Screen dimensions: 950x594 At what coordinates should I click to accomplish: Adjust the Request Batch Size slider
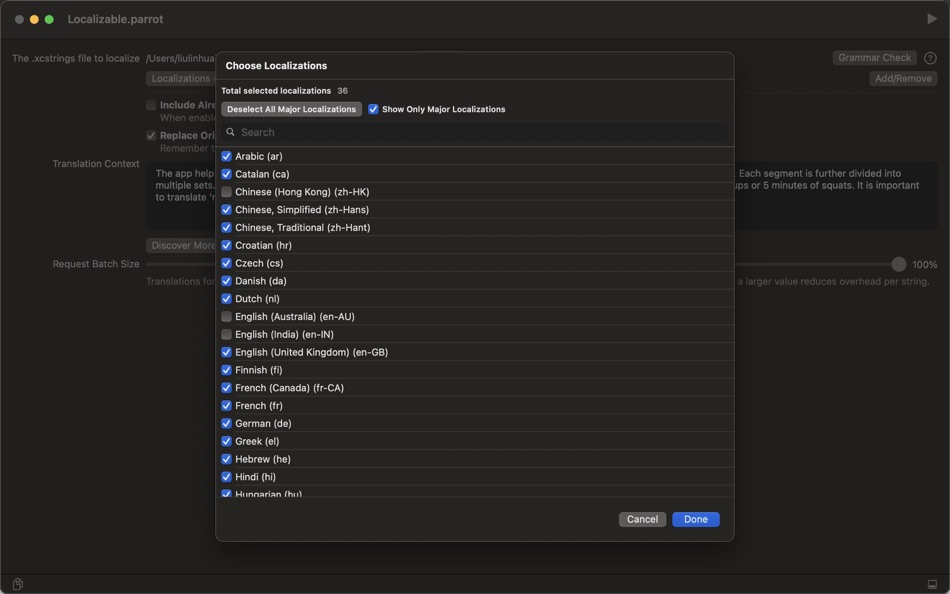898,264
